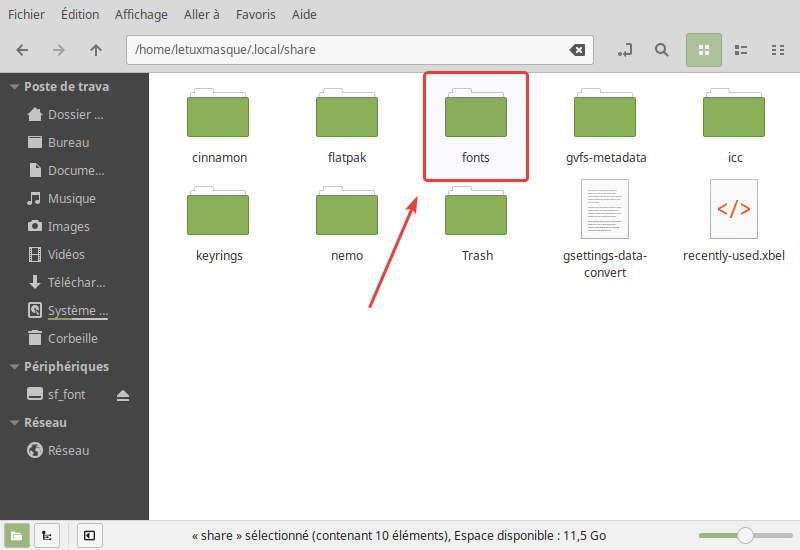The image size is (800, 550).
Task: Switch to compact view
Action: [x=778, y=50]
